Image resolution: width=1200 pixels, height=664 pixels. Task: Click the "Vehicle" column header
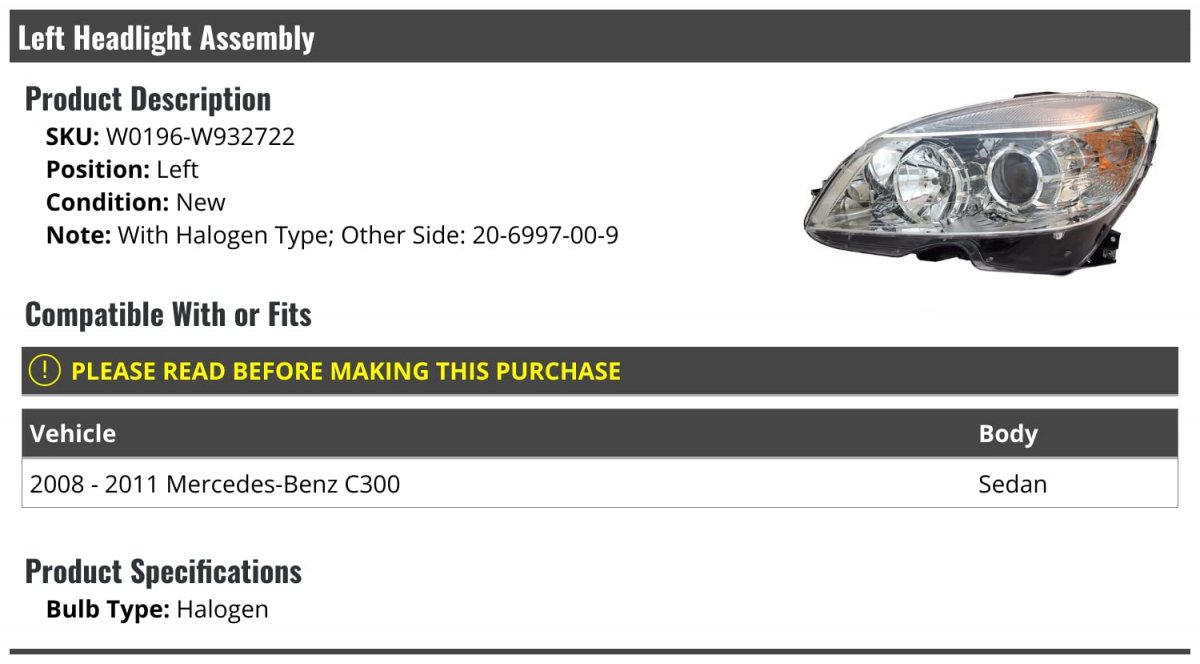[x=73, y=434]
